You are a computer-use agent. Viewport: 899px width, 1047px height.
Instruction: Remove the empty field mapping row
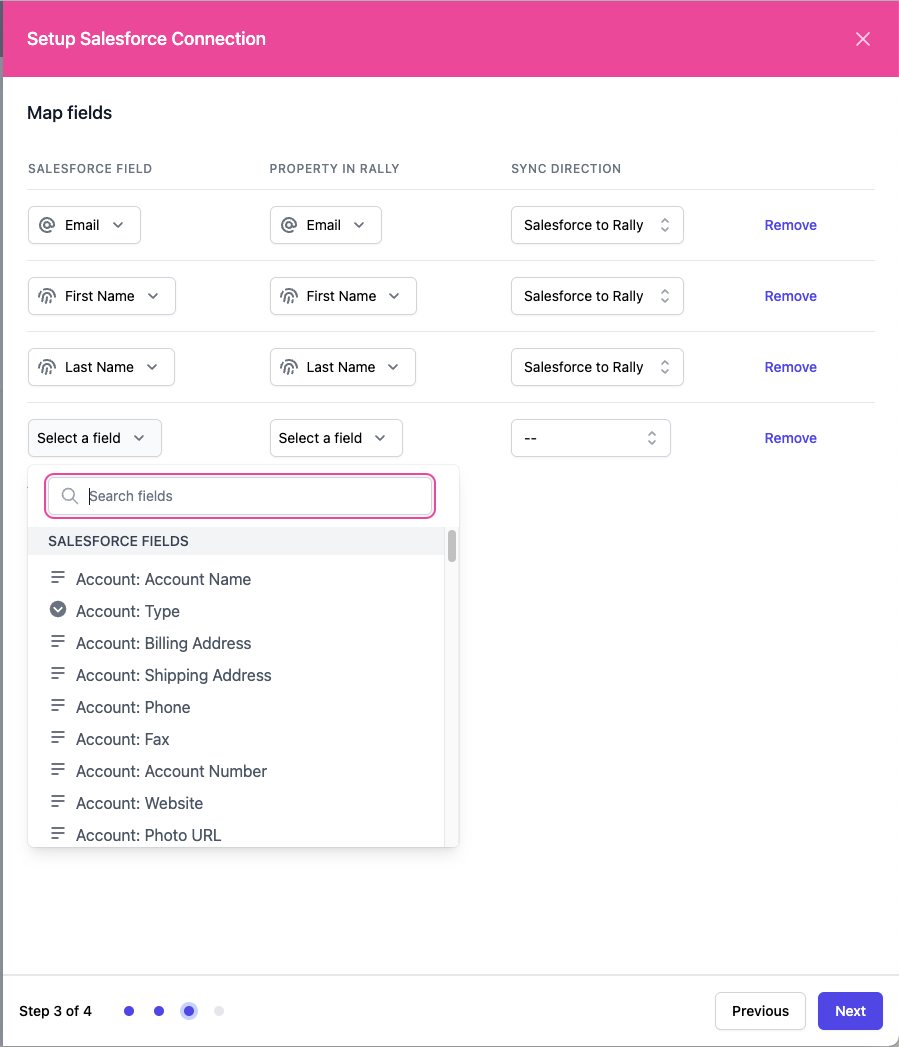click(790, 438)
